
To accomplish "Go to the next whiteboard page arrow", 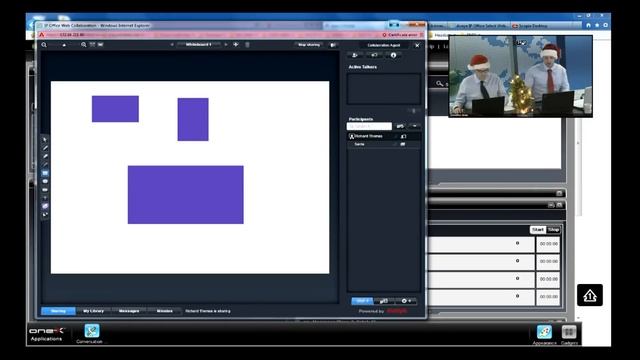I will pyautogui.click(x=226, y=44).
